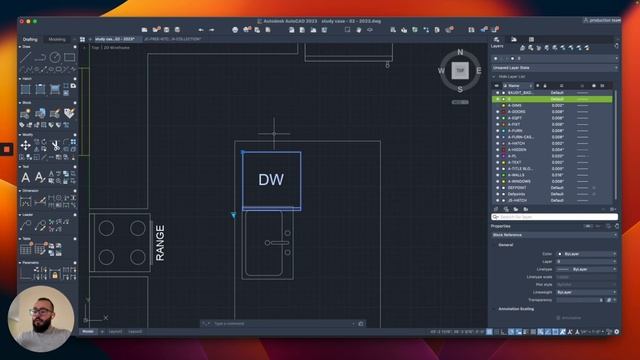
Task: Click the first icon in Layers toolbar
Action: (x=522, y=48)
